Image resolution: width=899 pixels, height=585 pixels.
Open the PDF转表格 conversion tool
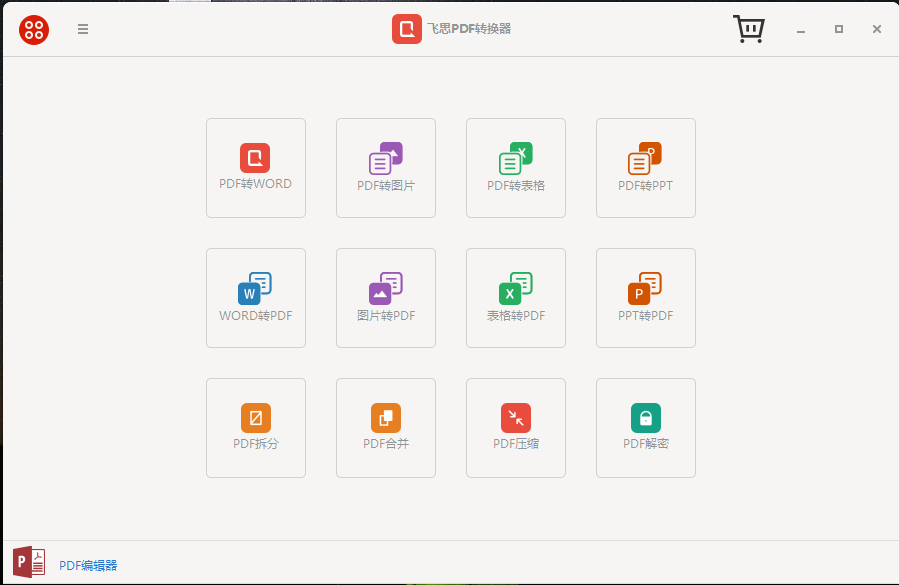516,167
